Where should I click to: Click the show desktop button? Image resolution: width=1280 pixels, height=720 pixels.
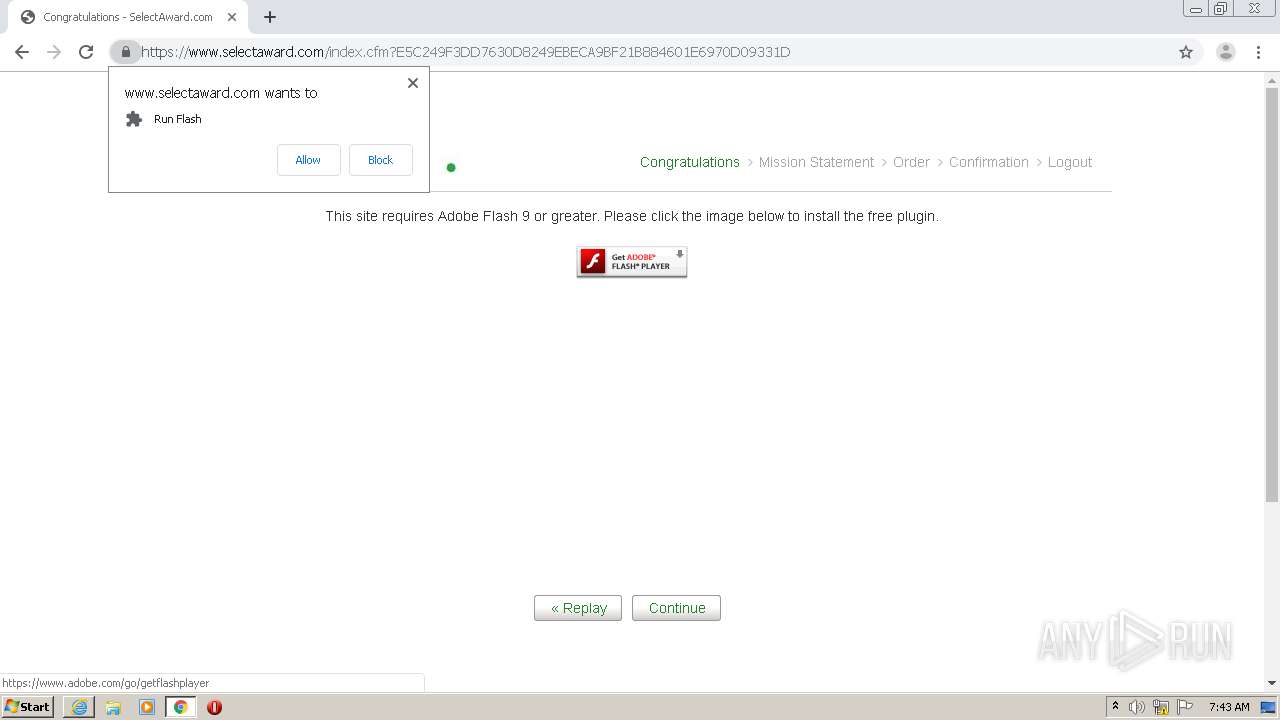tap(1268, 707)
